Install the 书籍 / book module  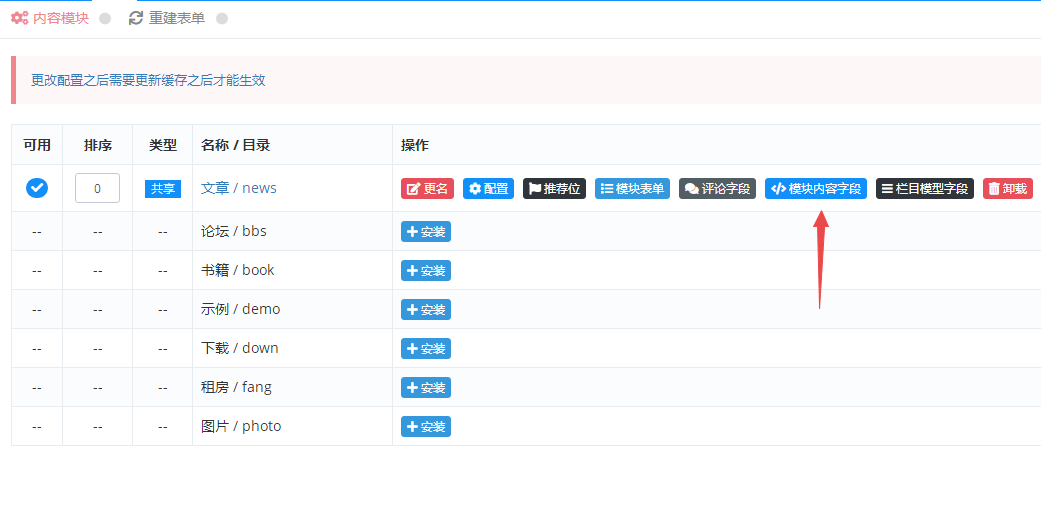(x=426, y=271)
